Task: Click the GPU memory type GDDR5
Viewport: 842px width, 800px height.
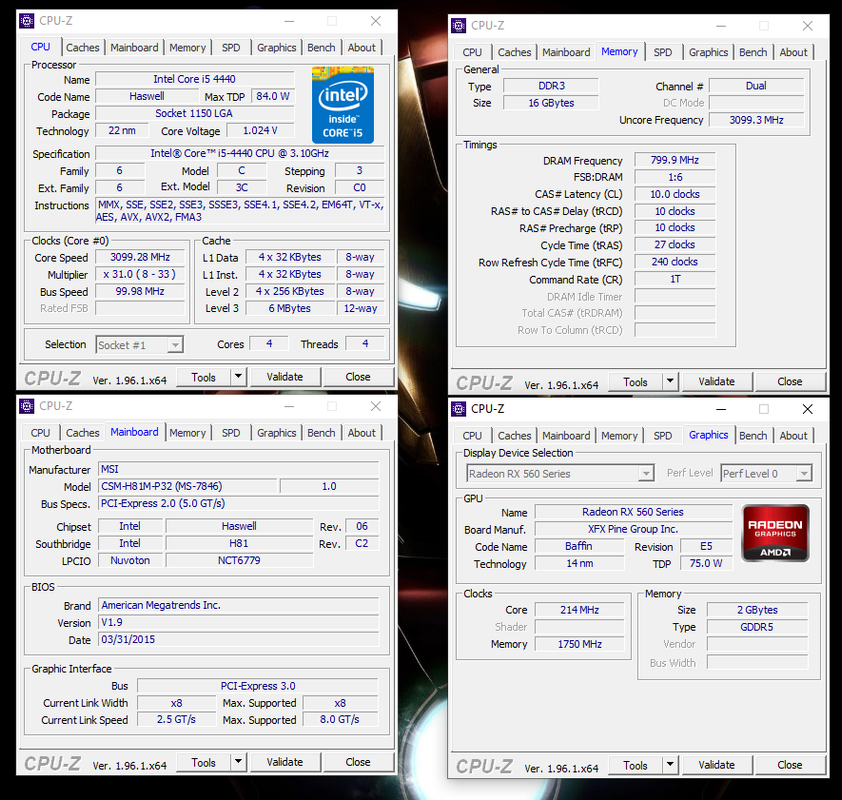Action: tap(757, 627)
